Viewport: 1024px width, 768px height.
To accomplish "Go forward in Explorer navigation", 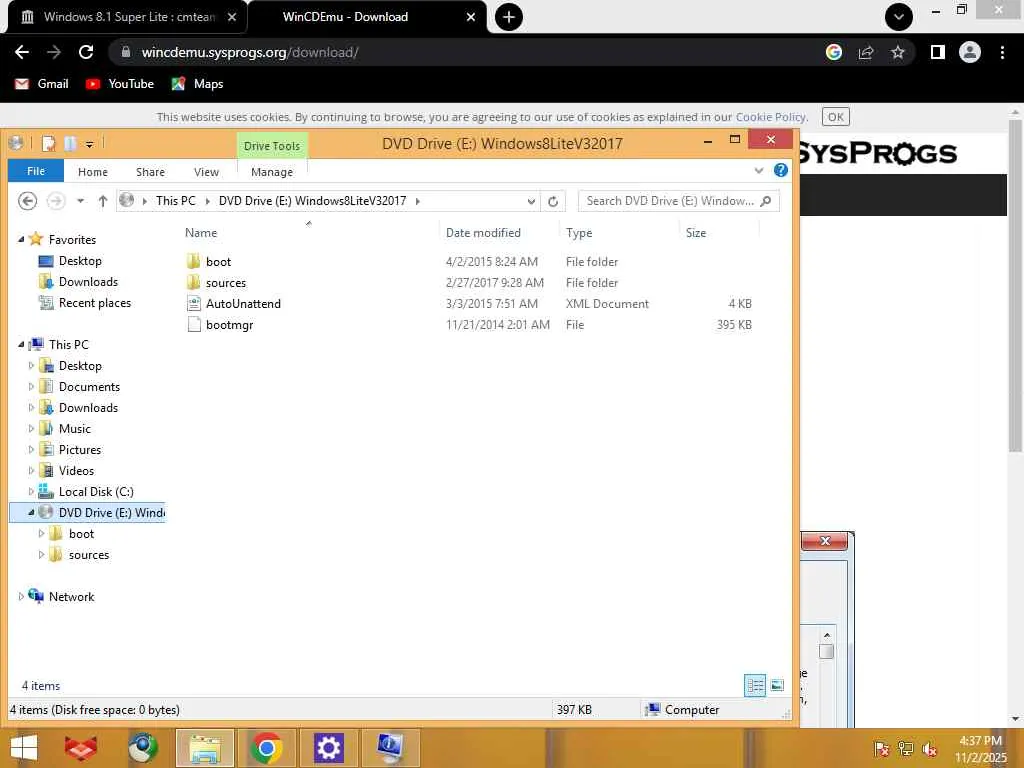I will click(56, 200).
